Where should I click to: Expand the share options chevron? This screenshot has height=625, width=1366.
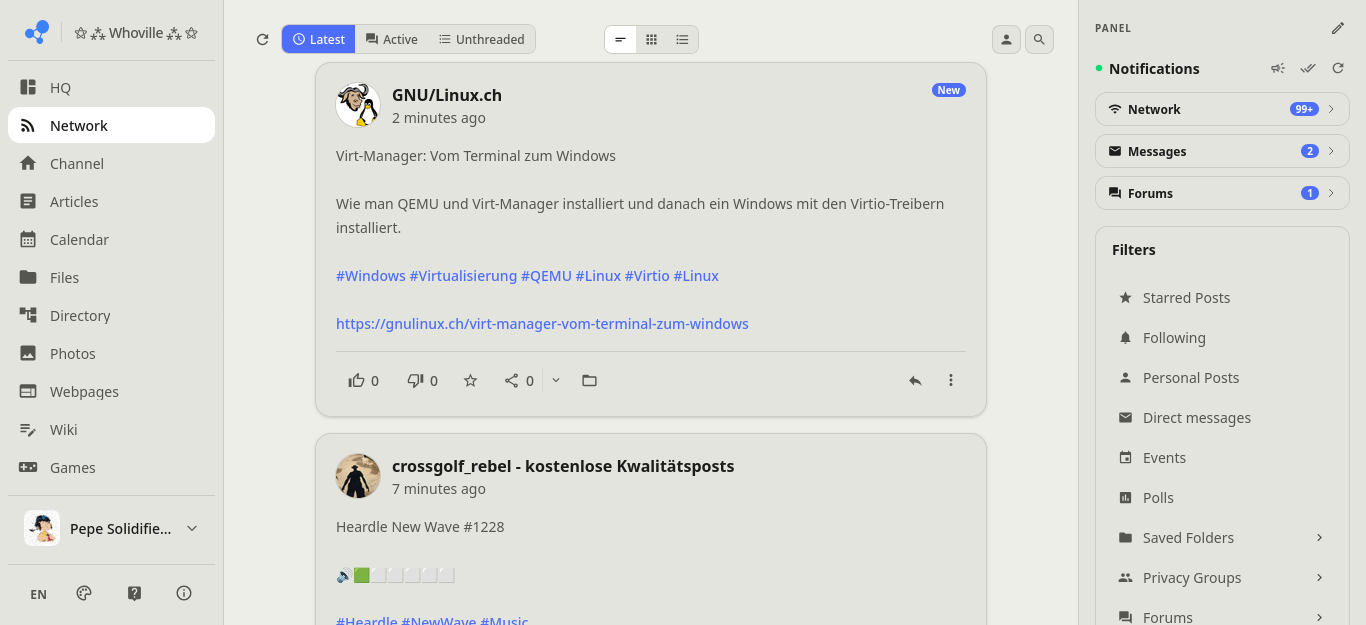coord(556,380)
